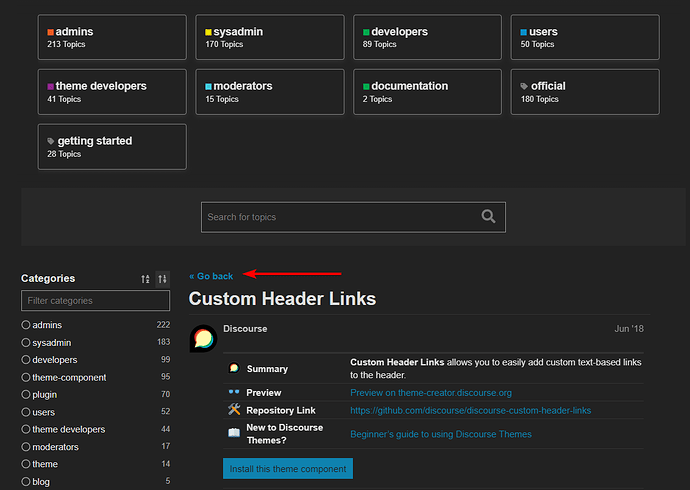Open the sysadmin 170 Topics card
This screenshot has width=690, height=490.
pos(270,37)
